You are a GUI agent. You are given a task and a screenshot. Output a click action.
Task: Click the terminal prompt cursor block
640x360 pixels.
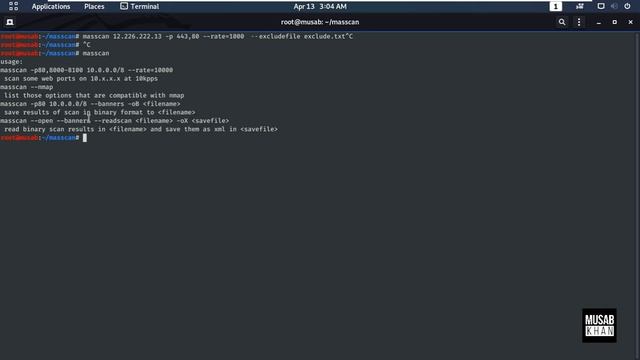85,138
